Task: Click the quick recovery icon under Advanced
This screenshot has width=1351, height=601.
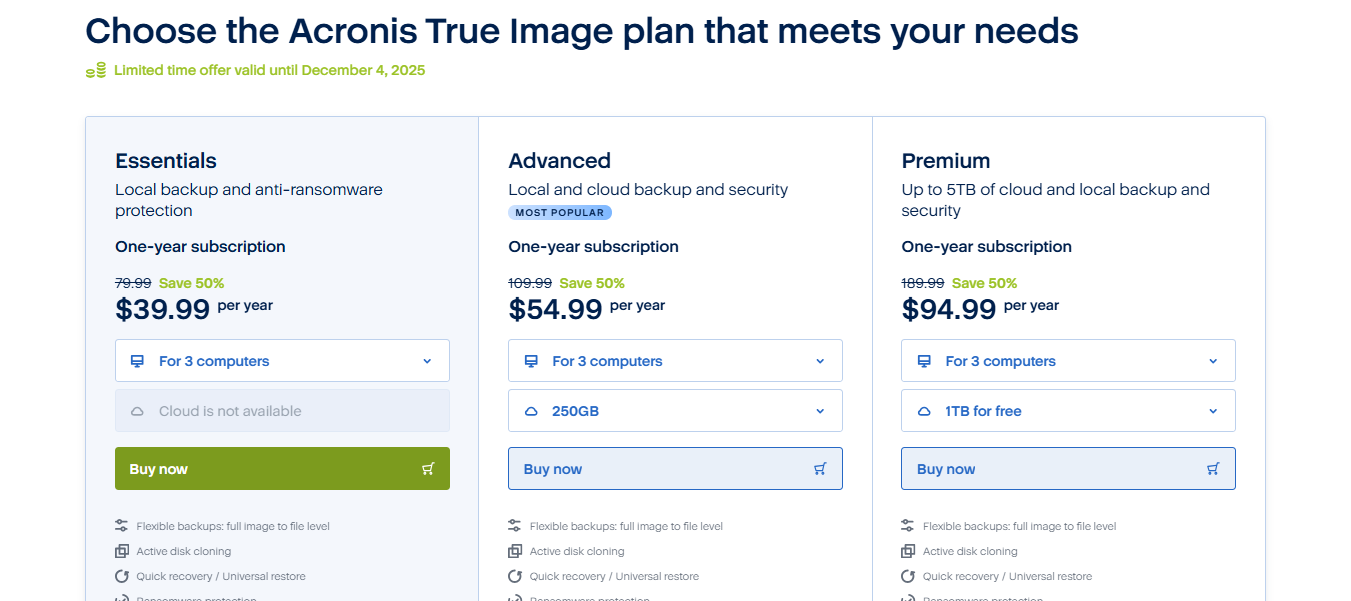Action: click(515, 576)
